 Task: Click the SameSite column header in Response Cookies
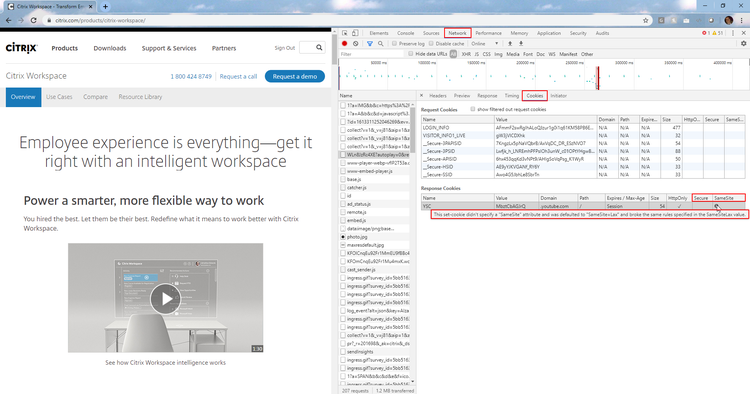[728, 198]
